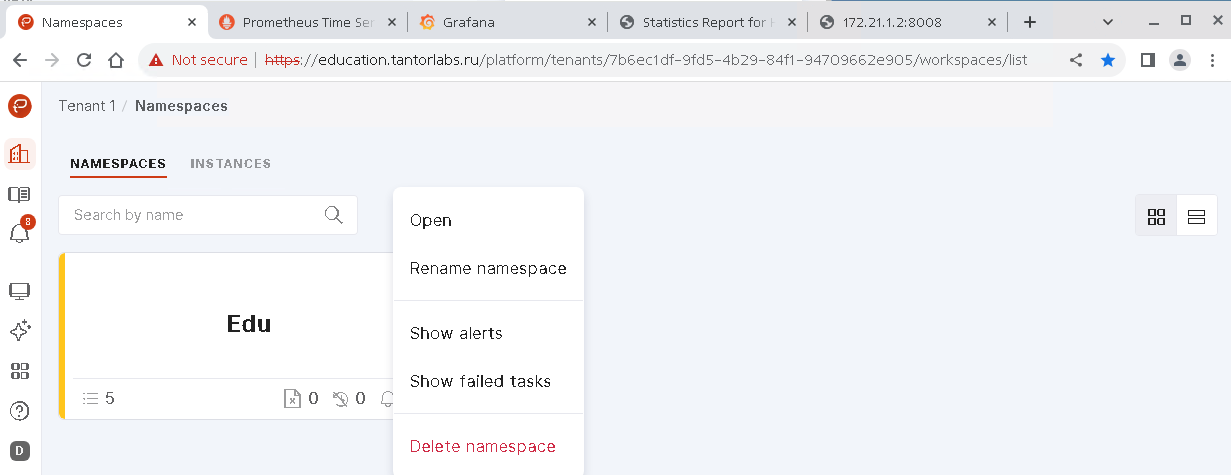The width and height of the screenshot is (1231, 475).
Task: Expand the Chrome tab search chevron
Action: [x=1108, y=21]
